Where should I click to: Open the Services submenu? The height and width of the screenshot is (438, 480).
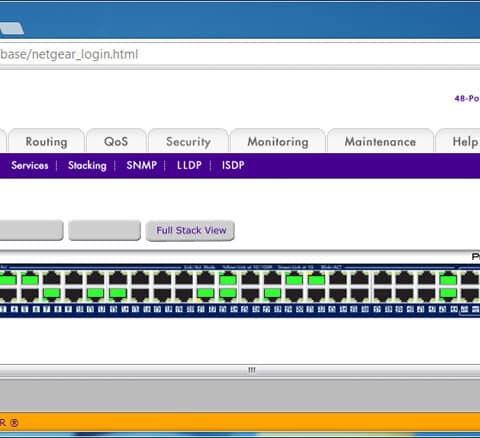(30, 165)
